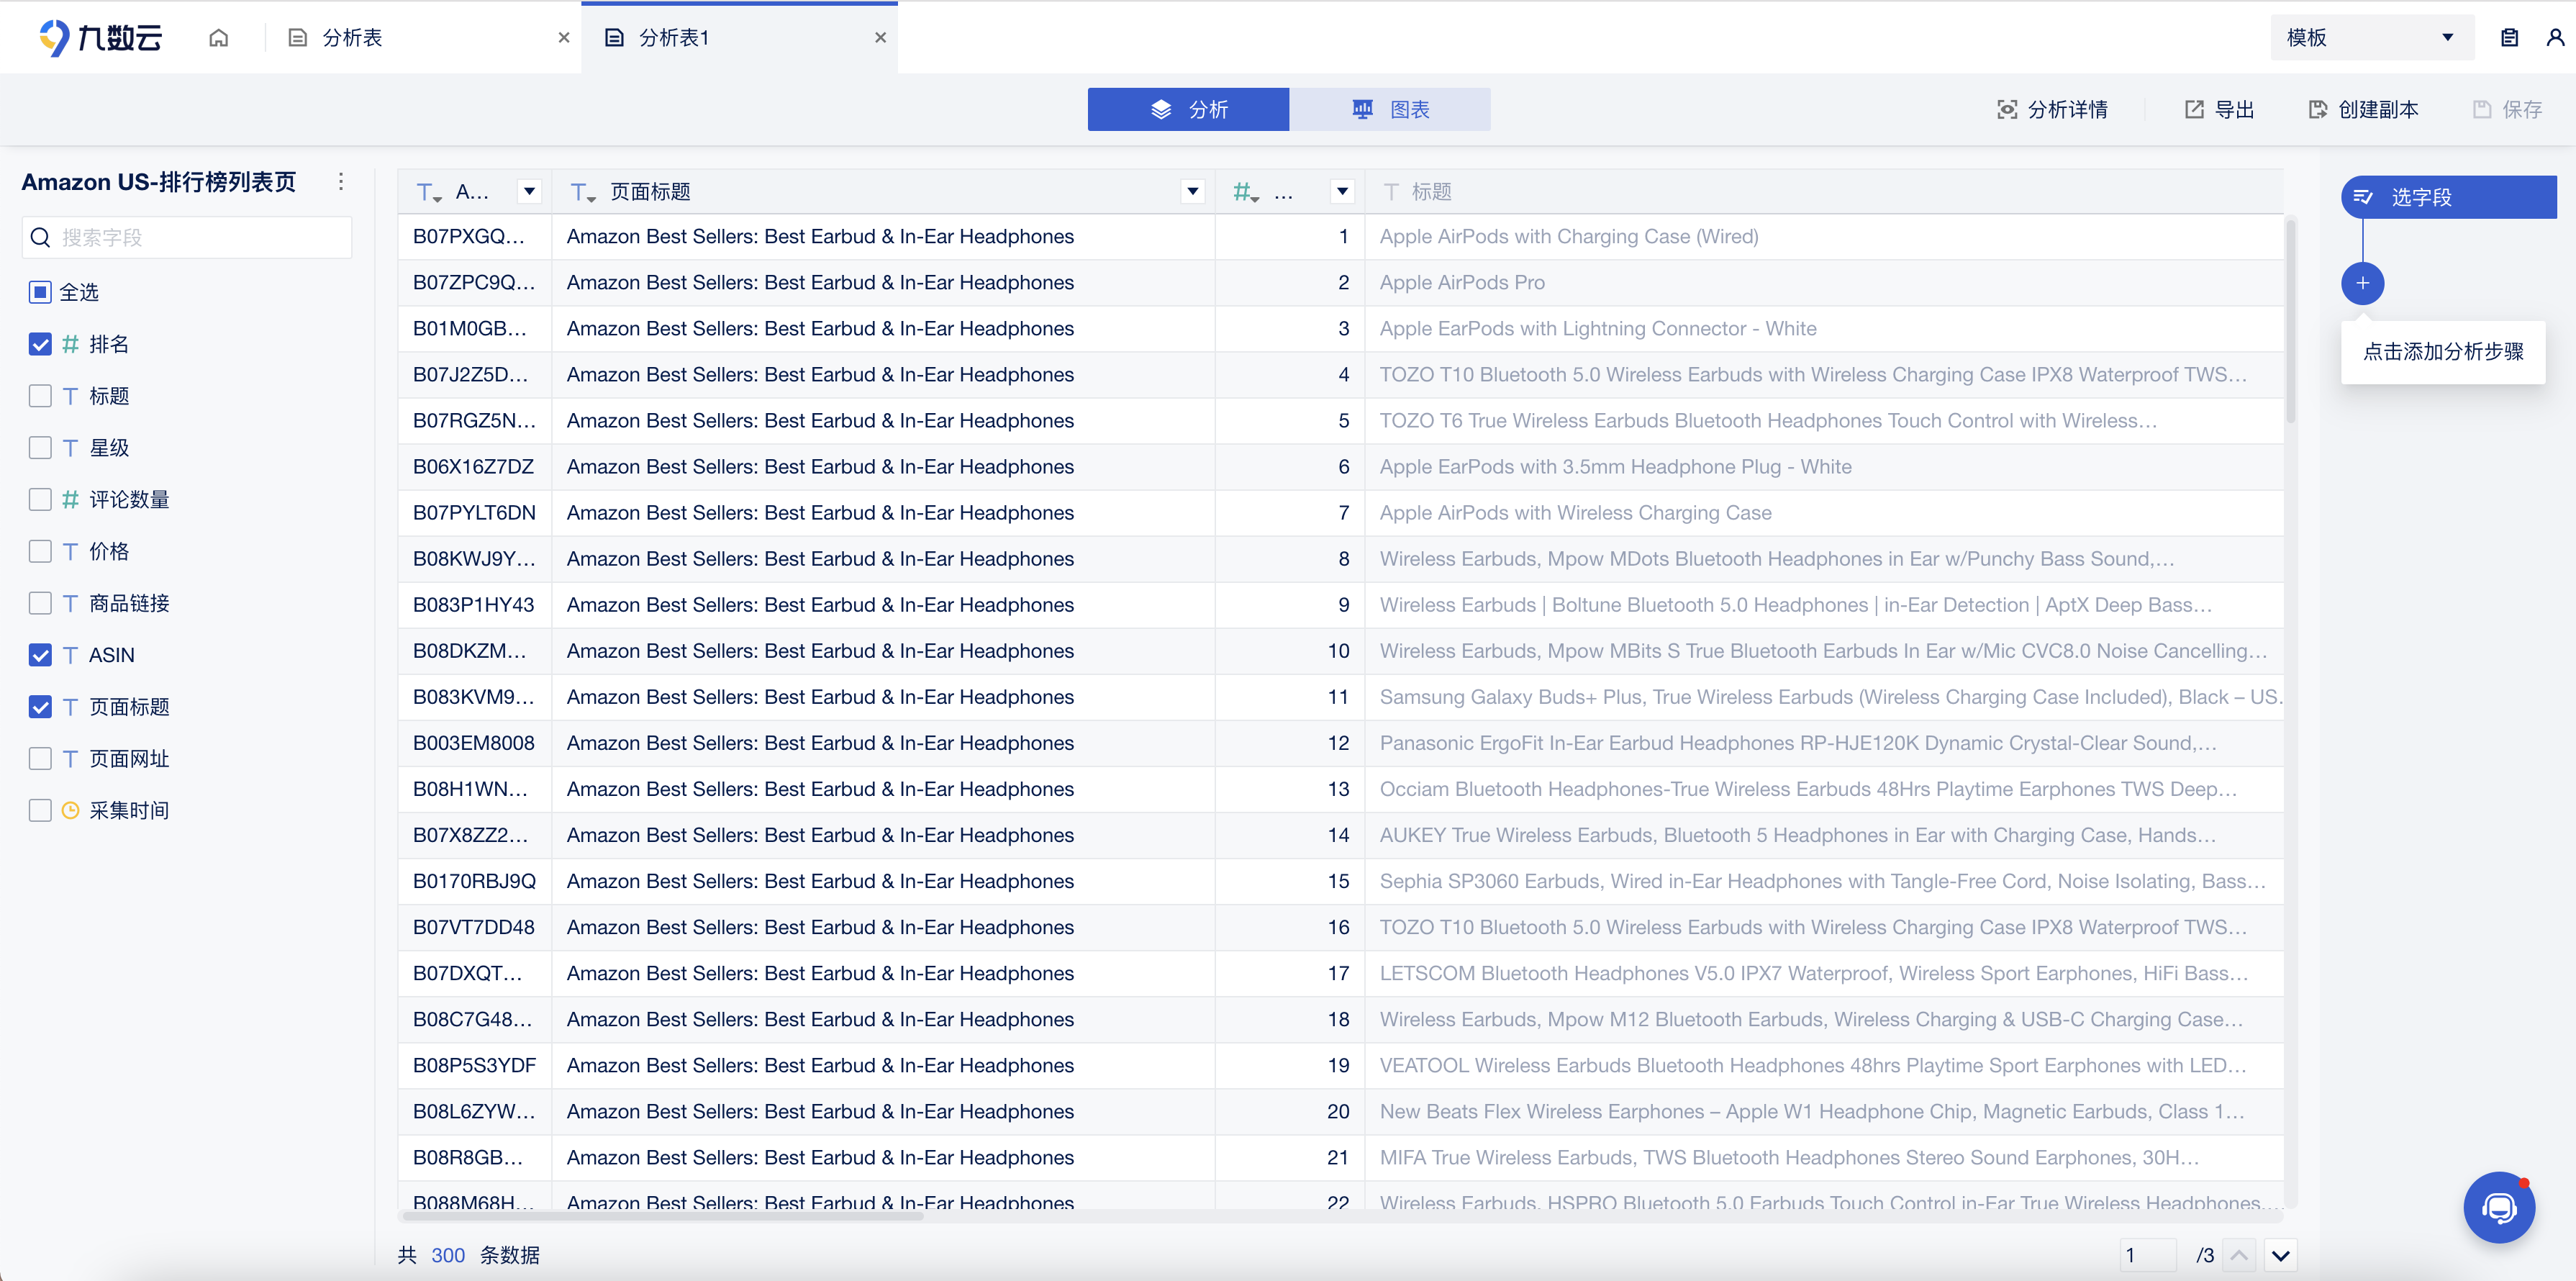Click the 搜索字段 search box

187,237
